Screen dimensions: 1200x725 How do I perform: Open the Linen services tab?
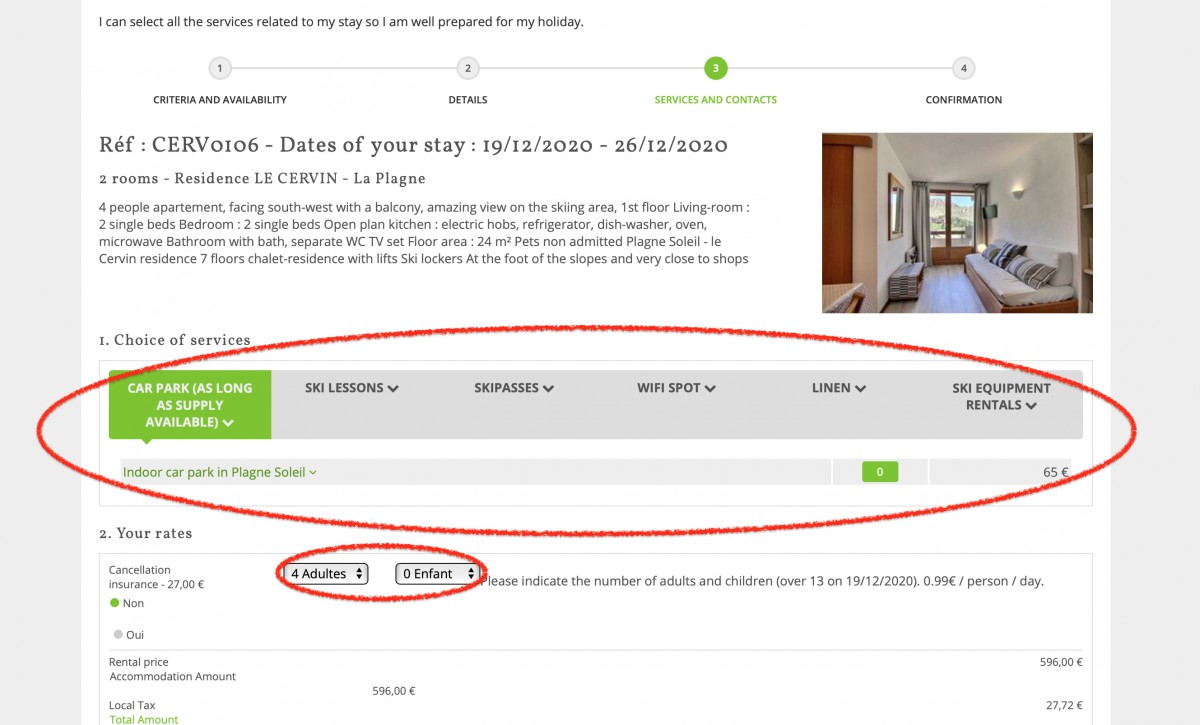click(838, 388)
